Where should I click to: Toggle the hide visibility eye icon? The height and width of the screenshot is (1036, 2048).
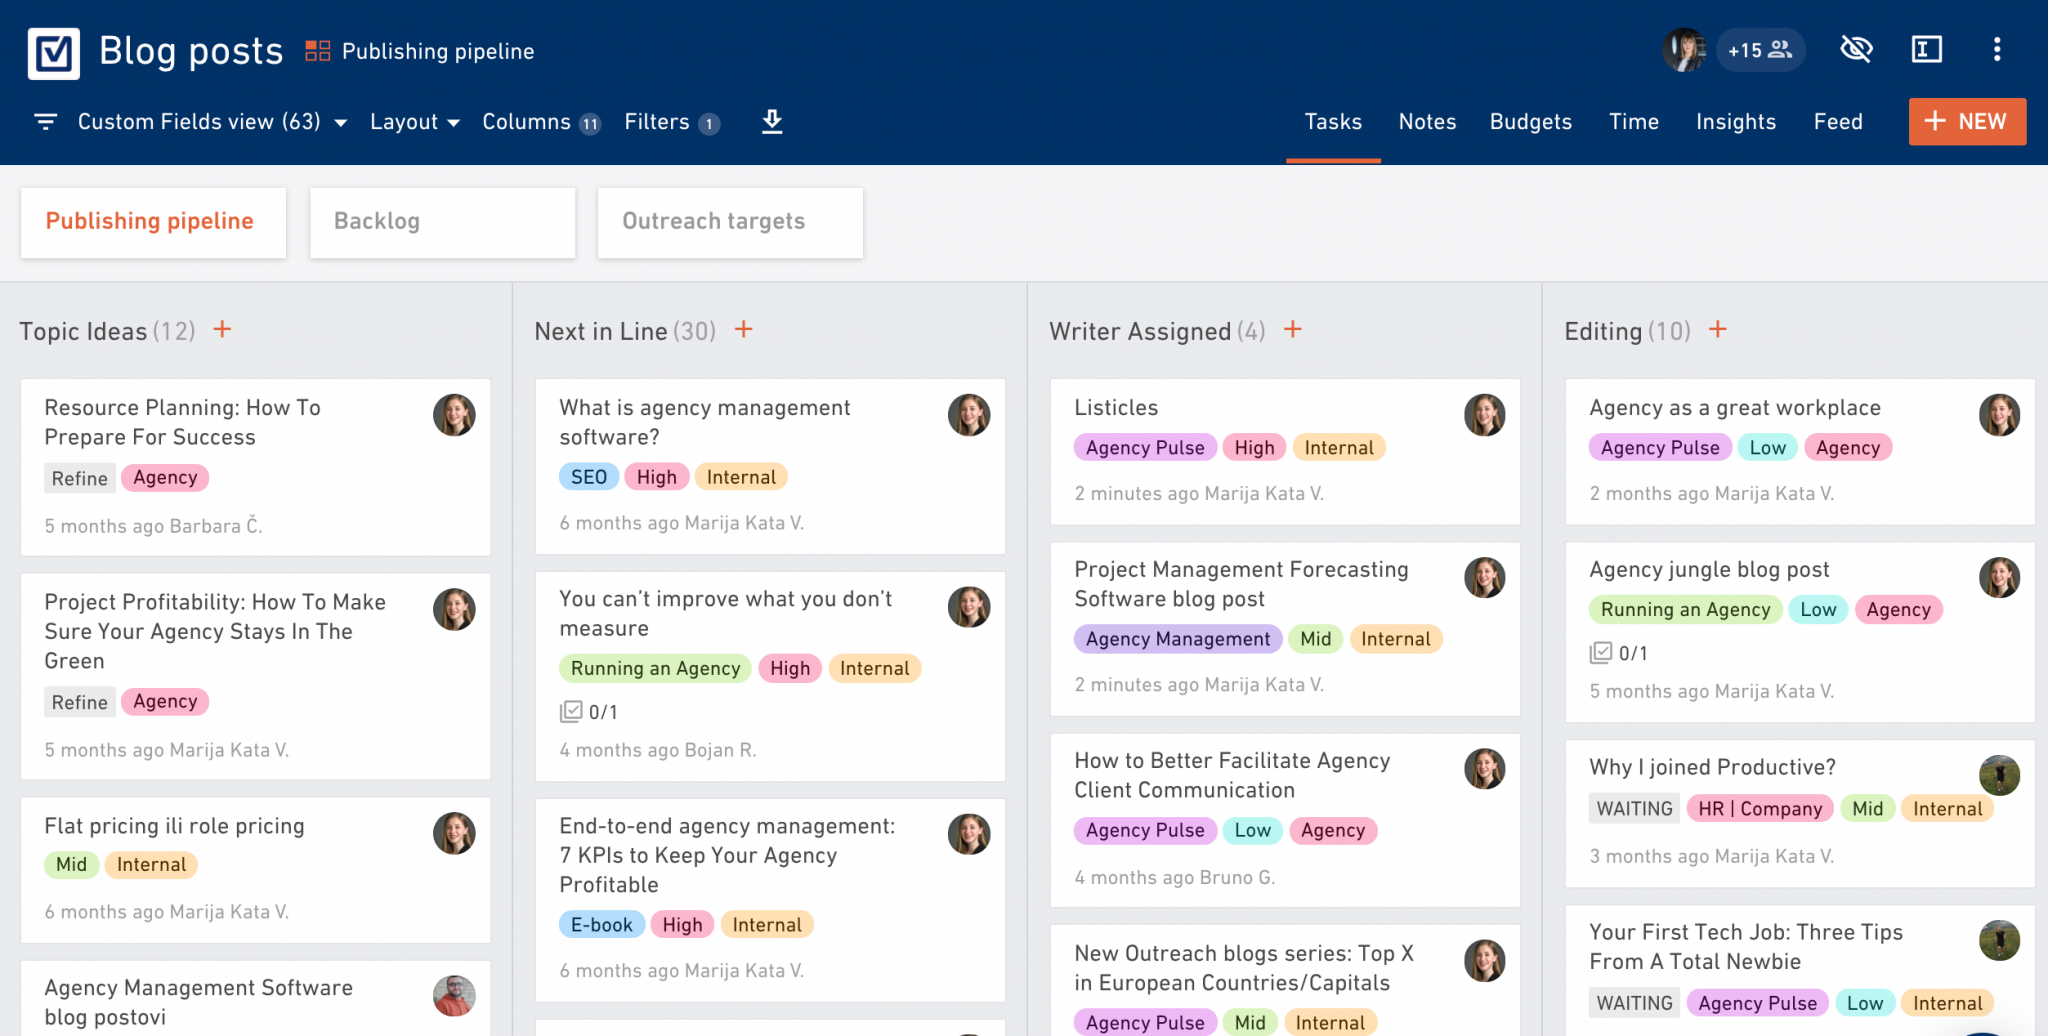1856,49
